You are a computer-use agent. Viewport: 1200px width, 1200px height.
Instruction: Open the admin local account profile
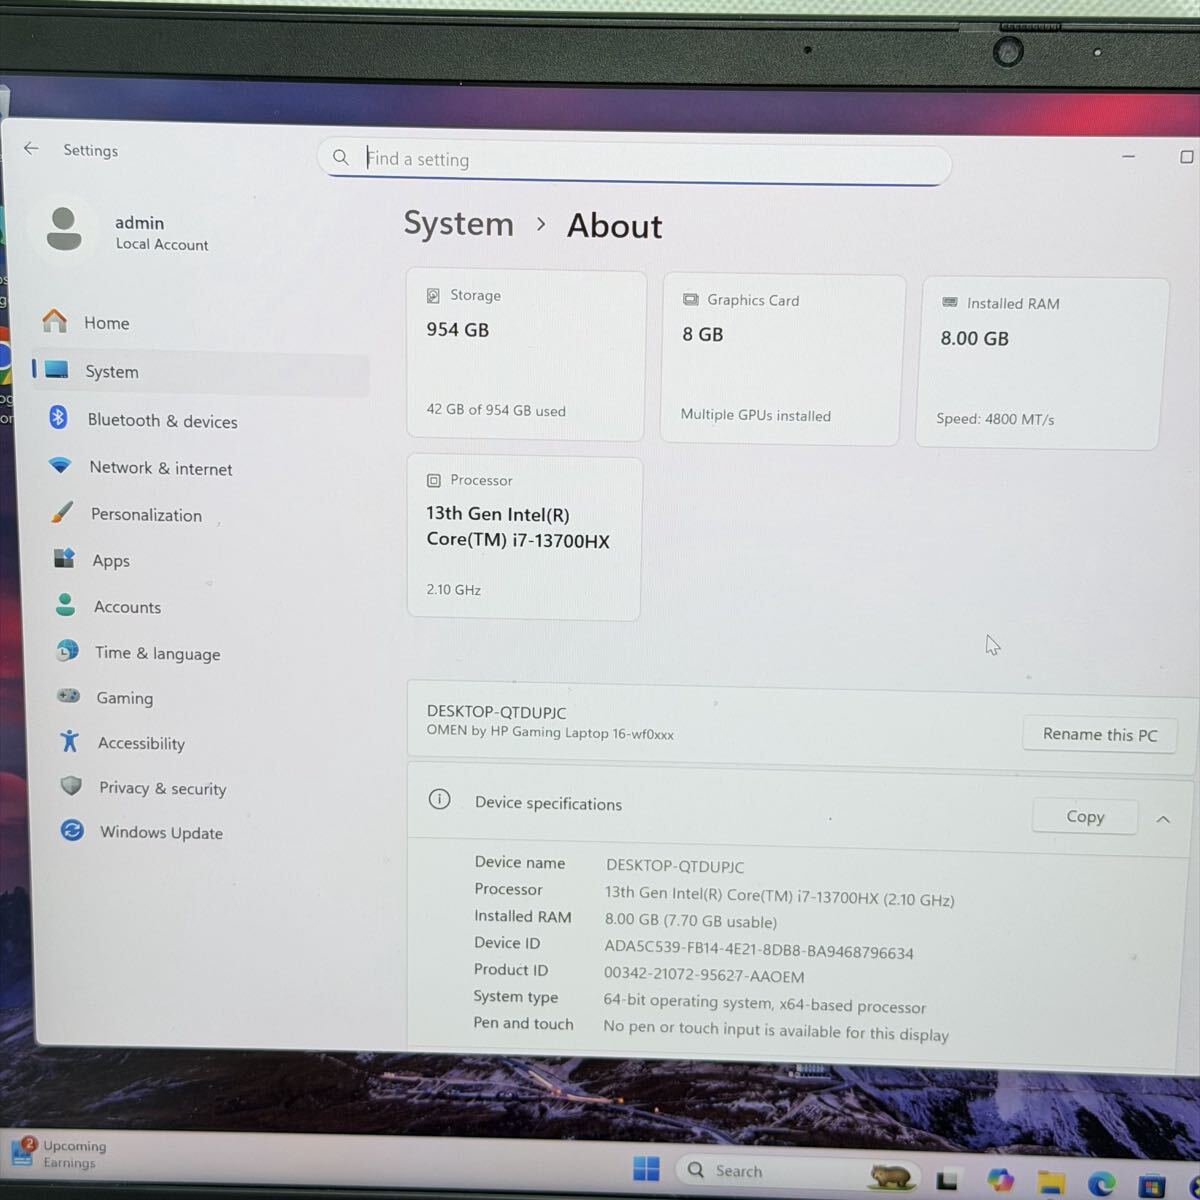[x=128, y=232]
